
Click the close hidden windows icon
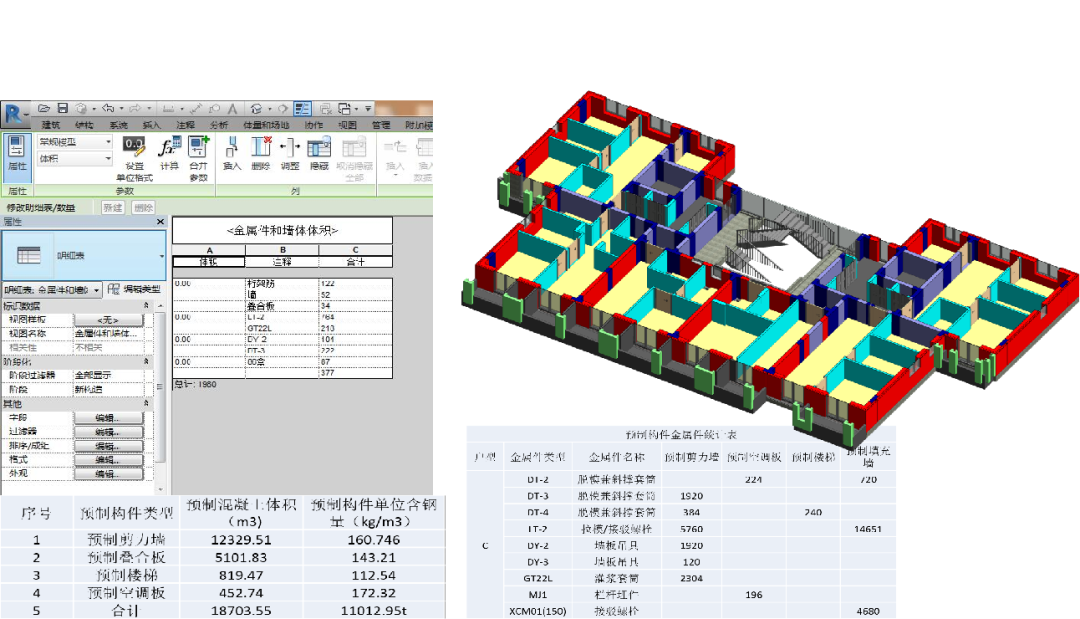click(x=325, y=109)
